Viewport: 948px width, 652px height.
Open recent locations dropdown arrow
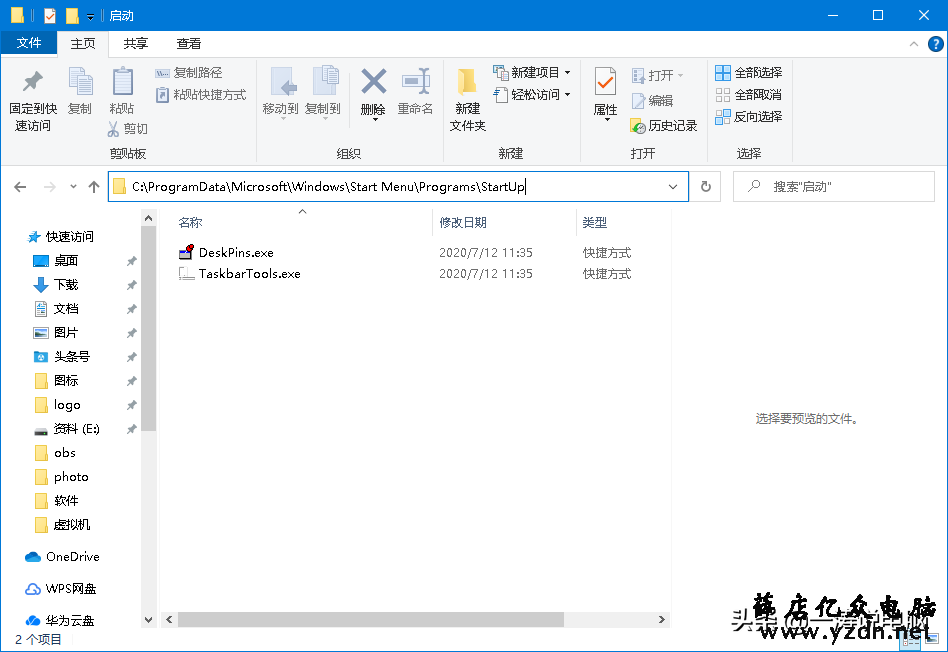[x=73, y=187]
